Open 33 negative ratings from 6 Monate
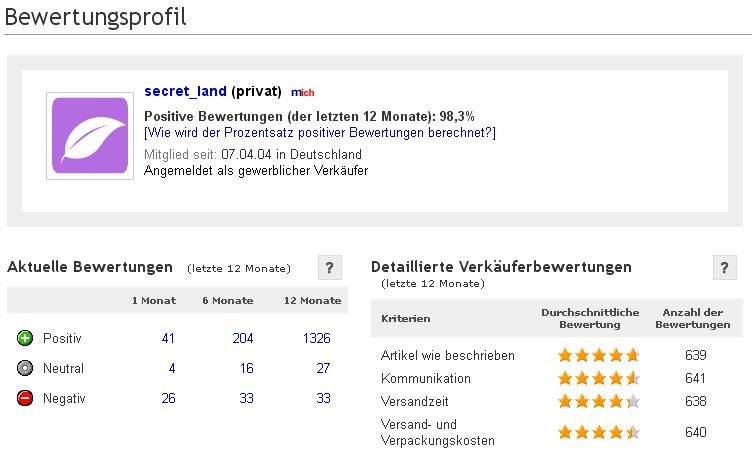The image size is (752, 460). click(x=246, y=399)
